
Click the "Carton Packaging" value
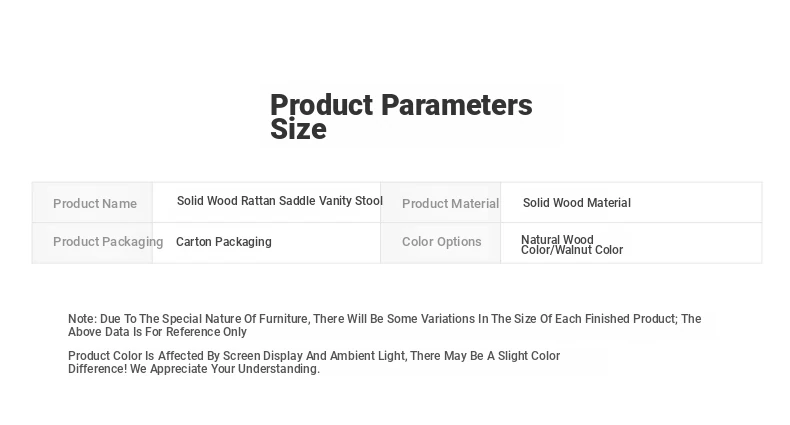(x=223, y=242)
